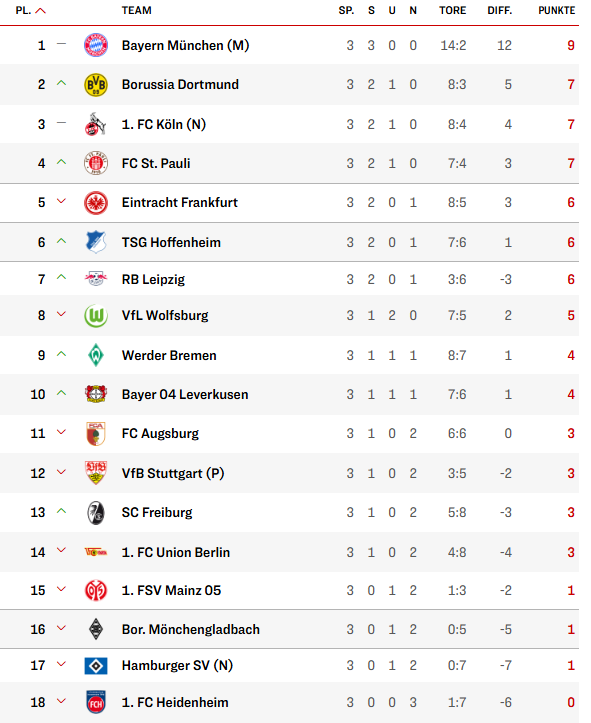
Task: Click the SC Freiburg table row
Action: (x=290, y=512)
